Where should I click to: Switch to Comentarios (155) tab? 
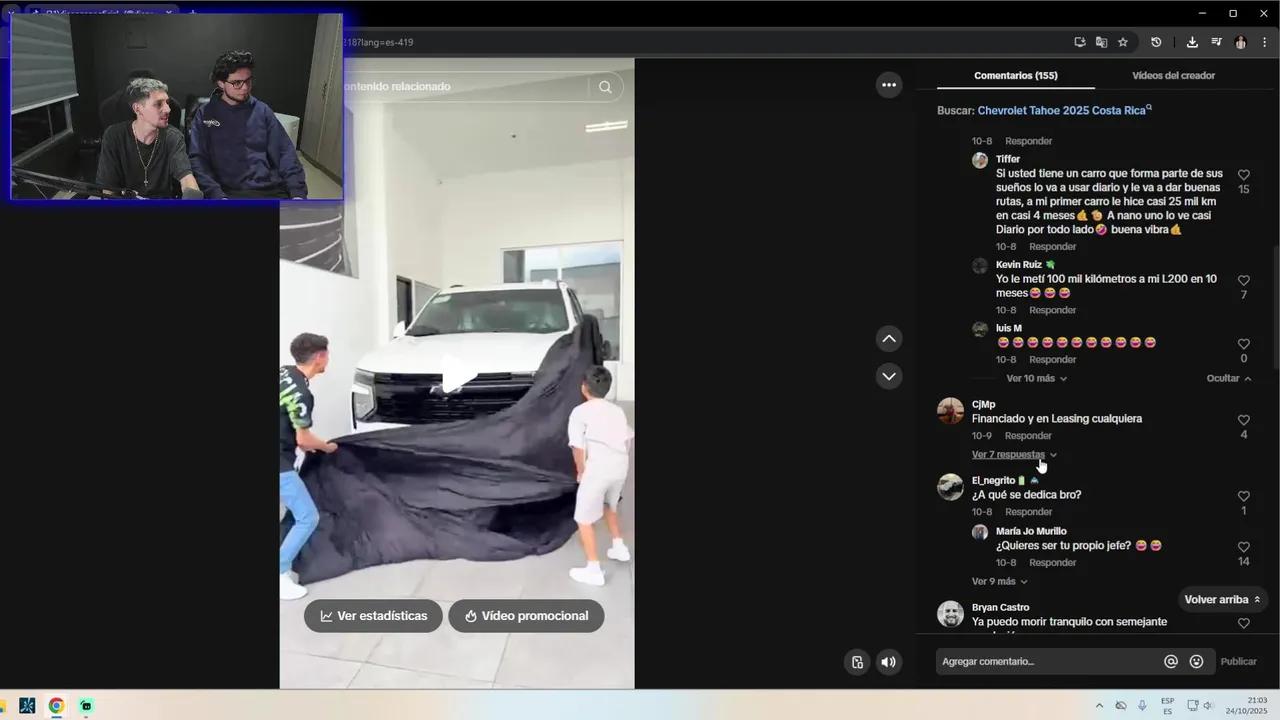tap(1015, 75)
